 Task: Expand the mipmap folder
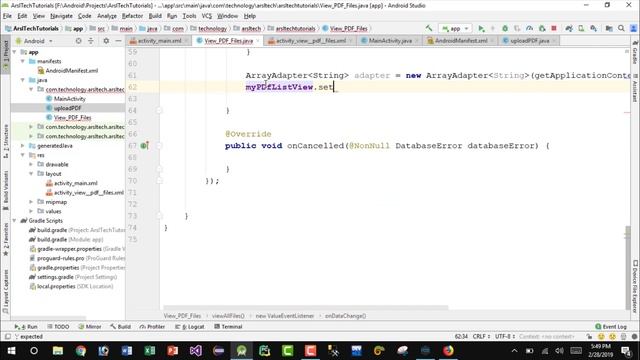coord(31,202)
